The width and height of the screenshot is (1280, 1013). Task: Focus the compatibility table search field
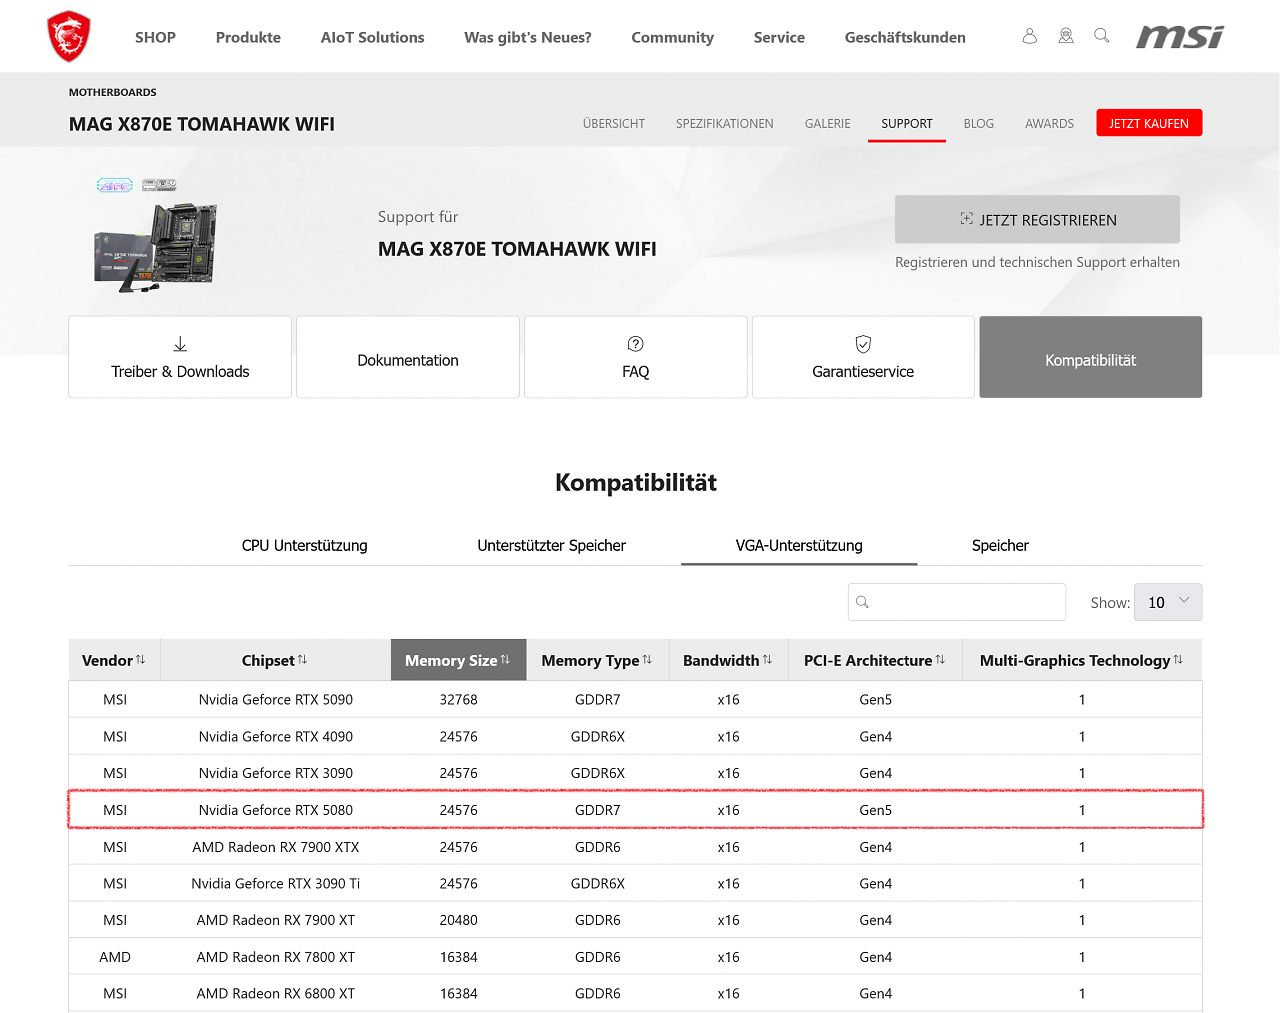pos(957,602)
